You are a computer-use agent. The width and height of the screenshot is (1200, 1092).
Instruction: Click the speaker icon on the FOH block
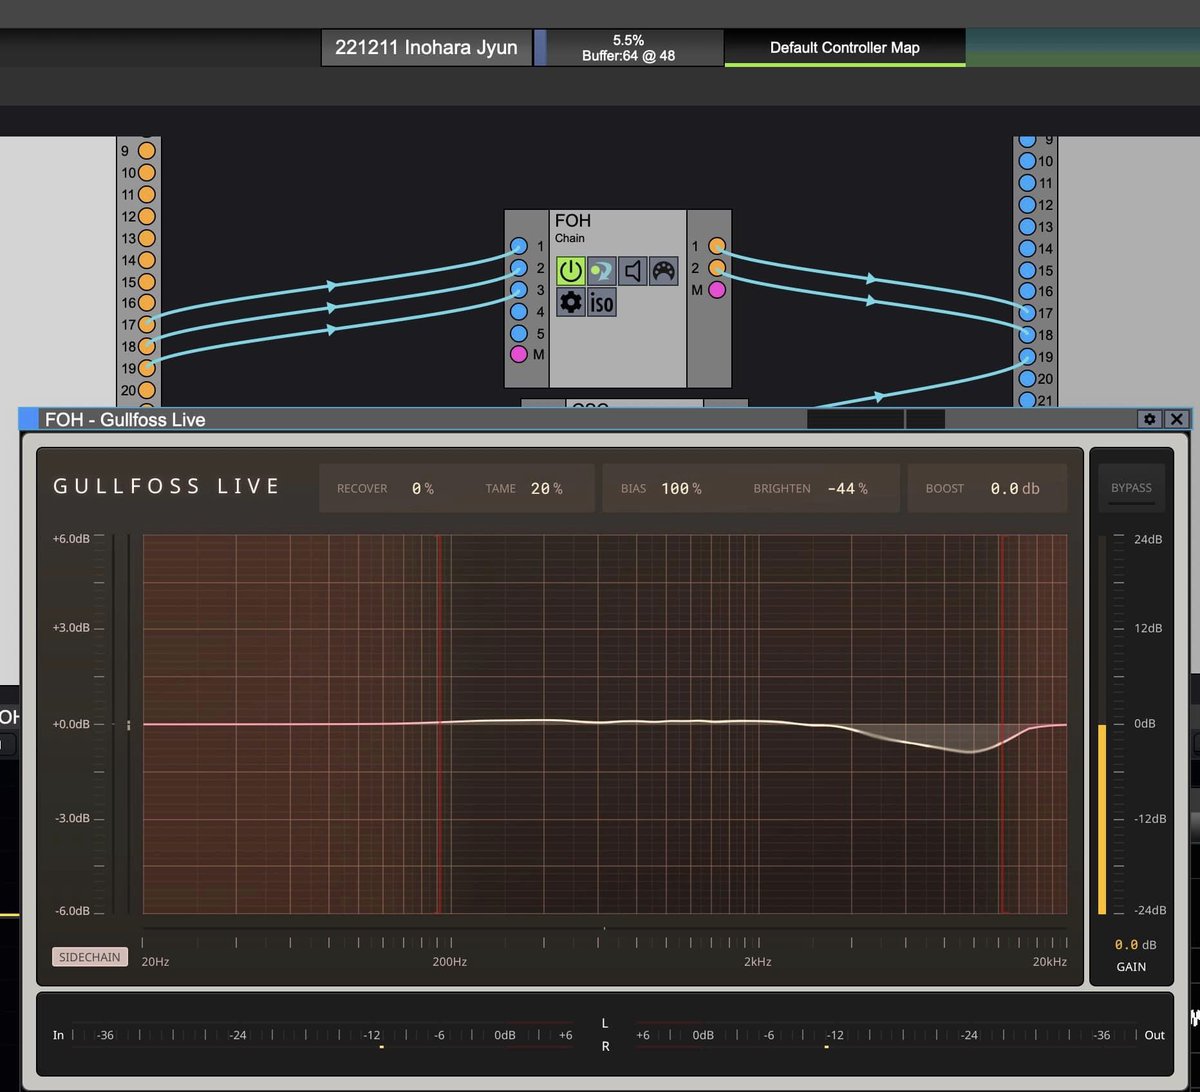point(632,270)
